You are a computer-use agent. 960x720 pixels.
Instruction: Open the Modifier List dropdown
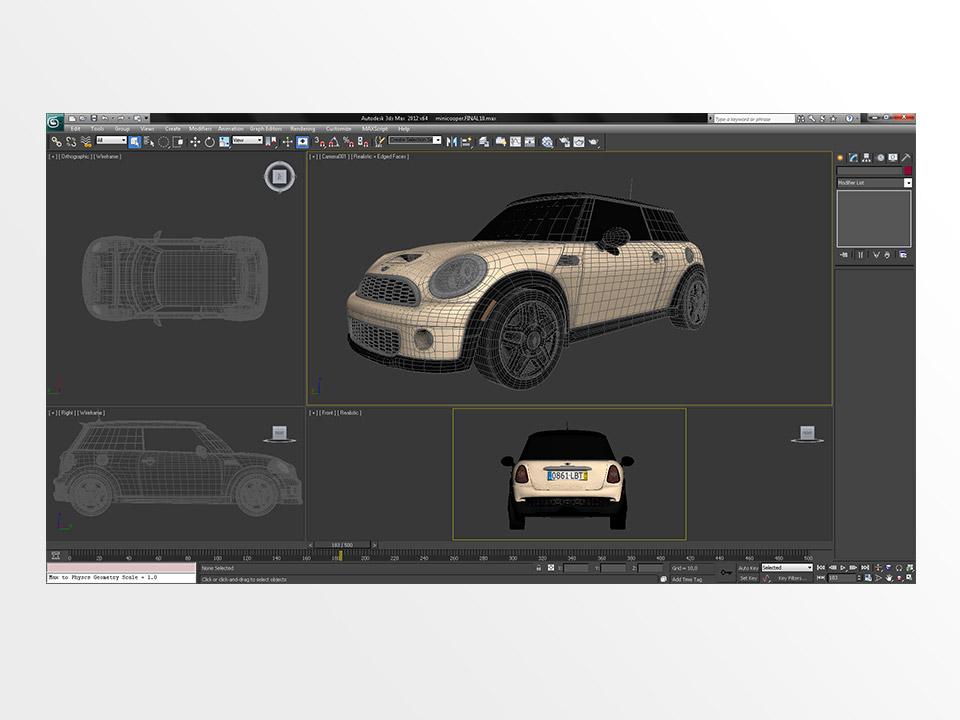[907, 181]
